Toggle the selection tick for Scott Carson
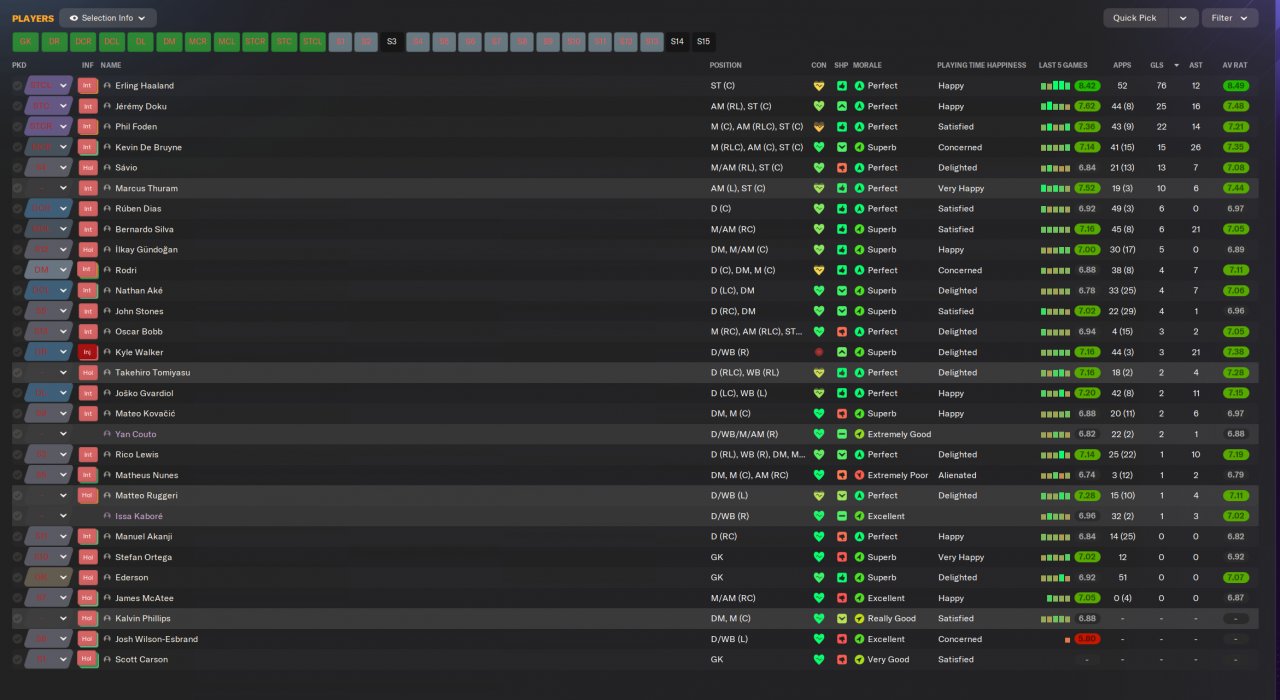The image size is (1280, 700). [x=17, y=660]
